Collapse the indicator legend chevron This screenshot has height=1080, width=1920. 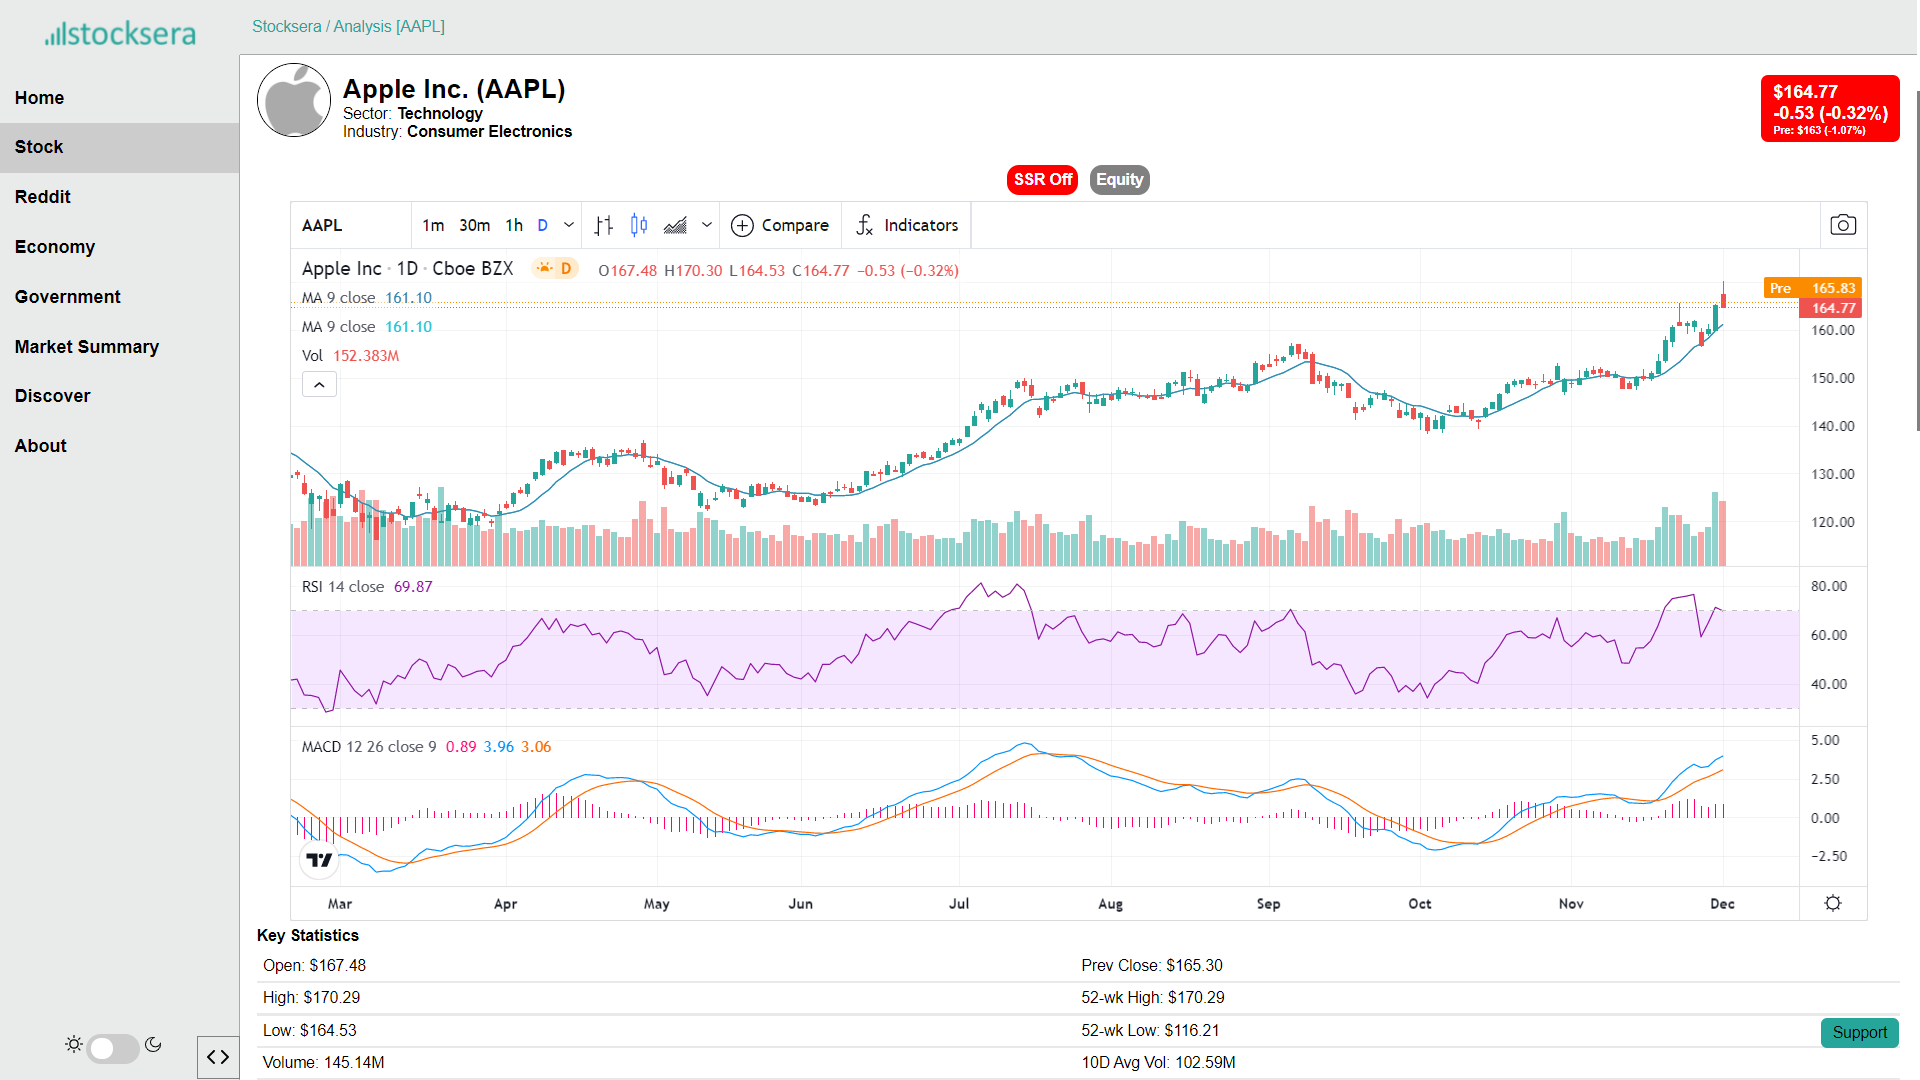pos(319,385)
